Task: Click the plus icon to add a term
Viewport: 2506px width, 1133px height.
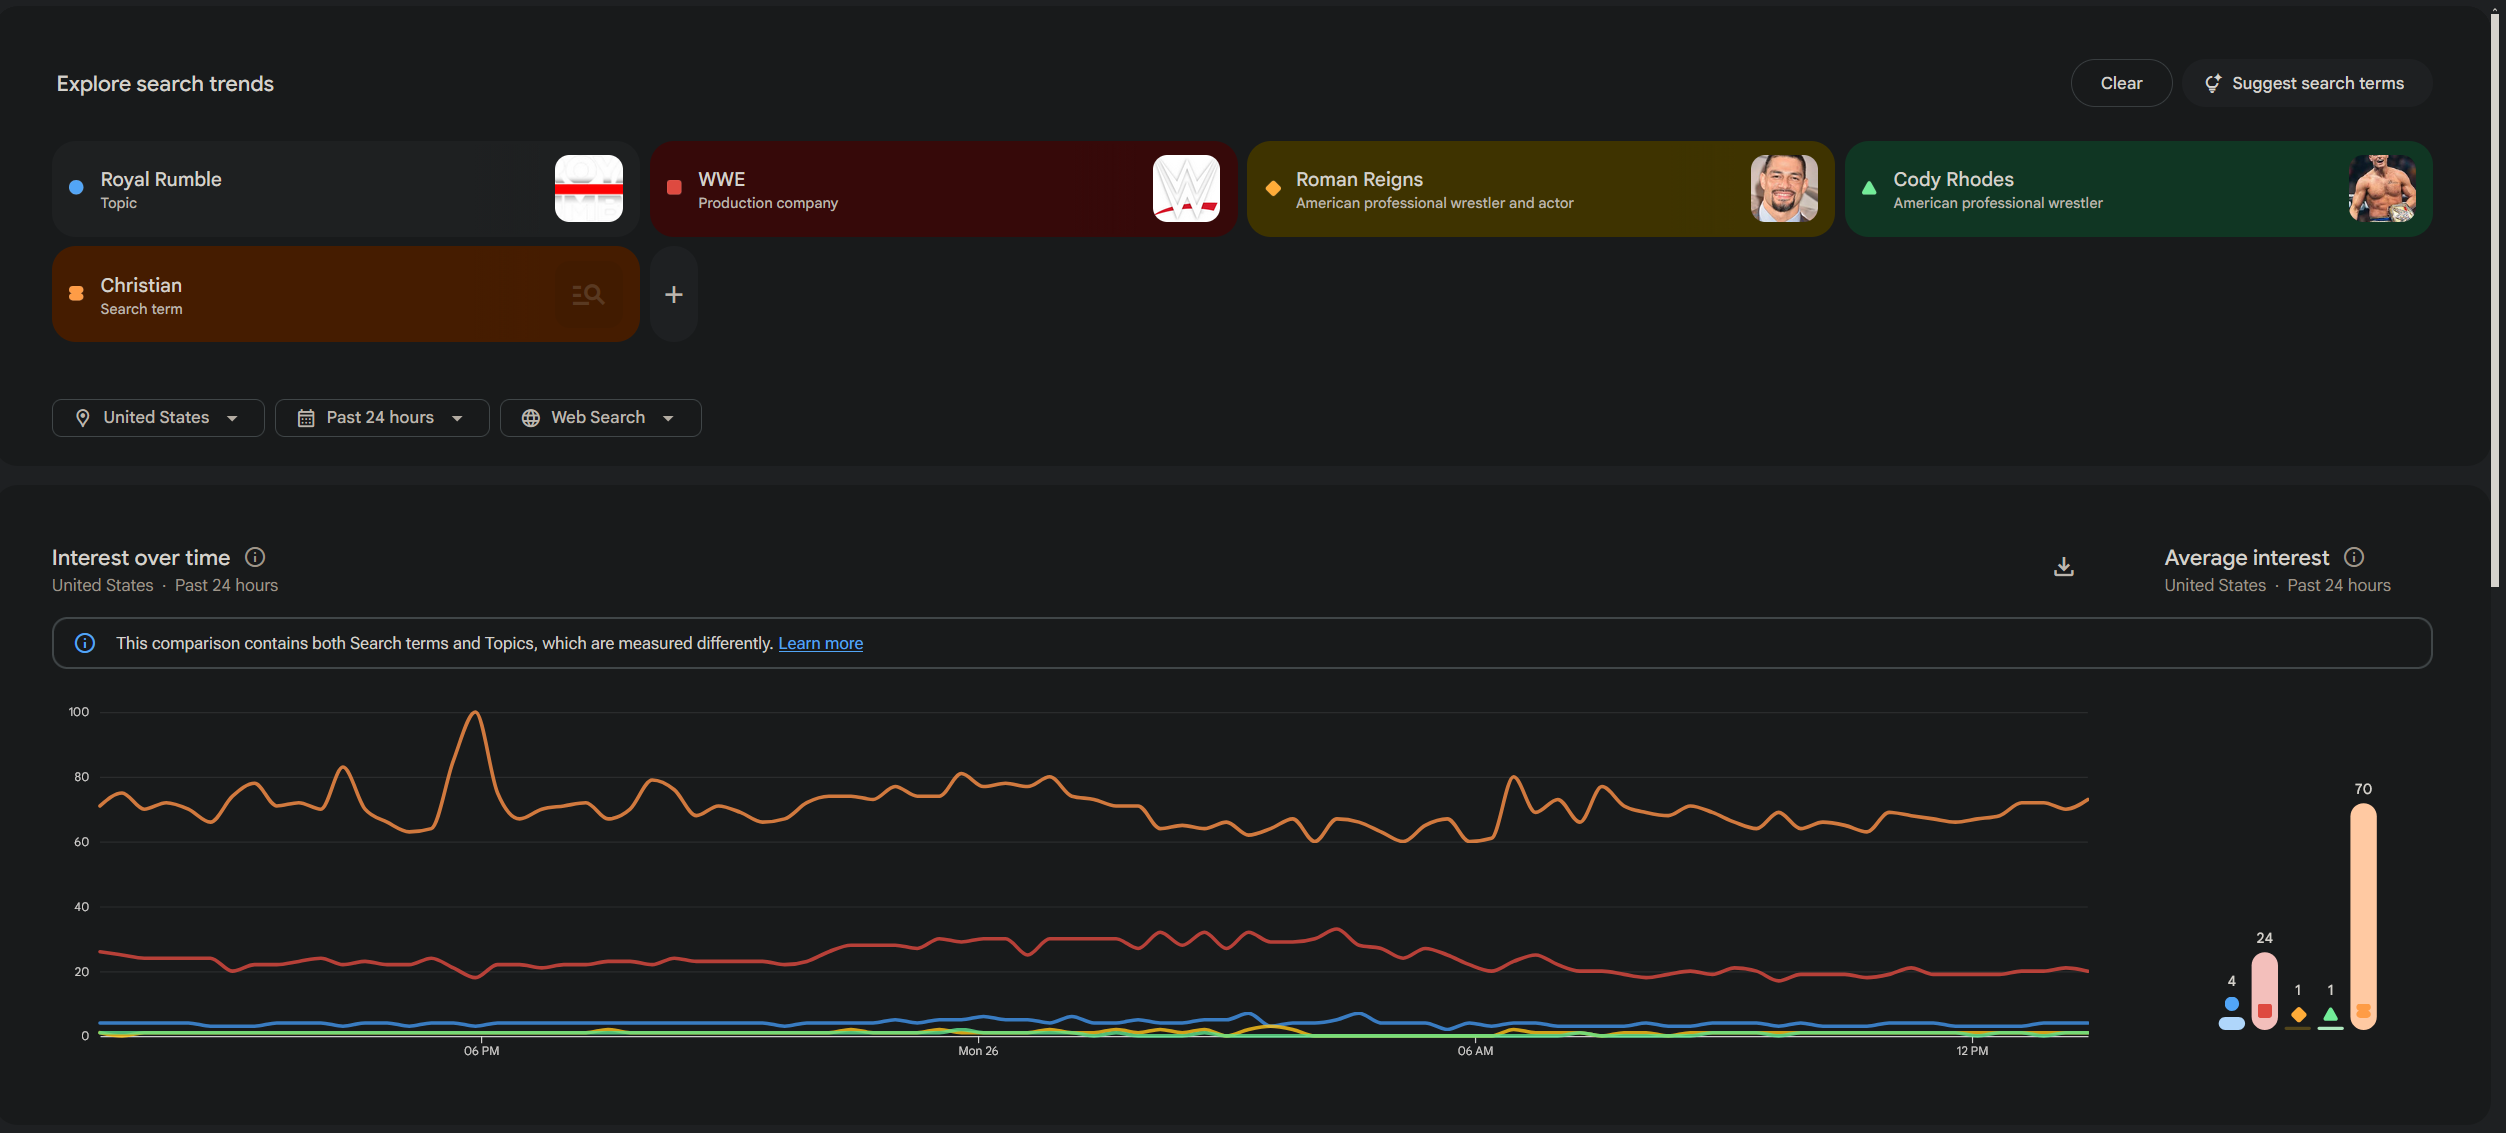Action: click(674, 295)
